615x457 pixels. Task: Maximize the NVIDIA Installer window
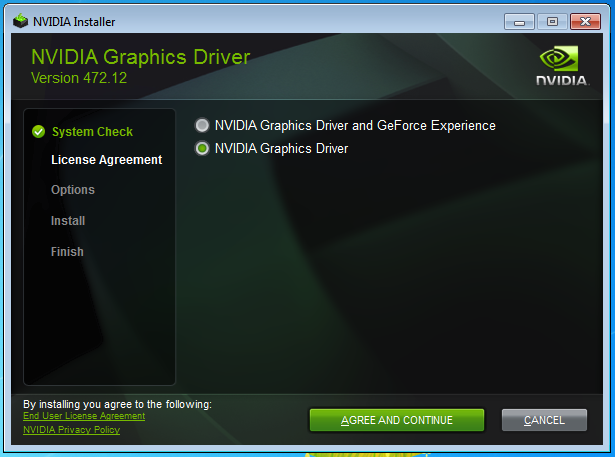(552, 22)
